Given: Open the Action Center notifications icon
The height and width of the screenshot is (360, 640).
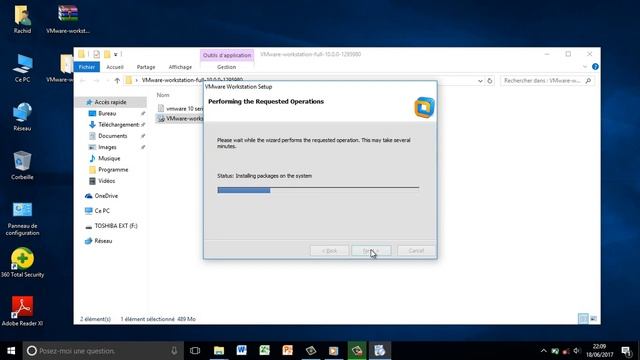Looking at the screenshot, I should (627, 351).
